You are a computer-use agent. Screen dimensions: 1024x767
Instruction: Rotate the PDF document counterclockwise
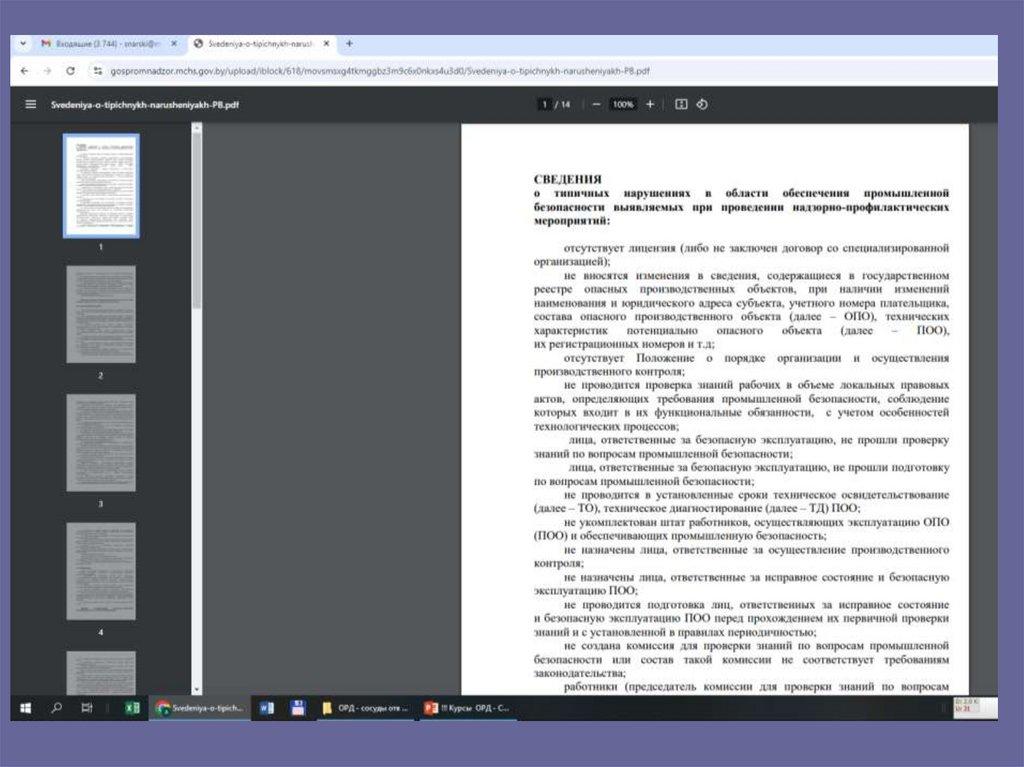tap(702, 104)
